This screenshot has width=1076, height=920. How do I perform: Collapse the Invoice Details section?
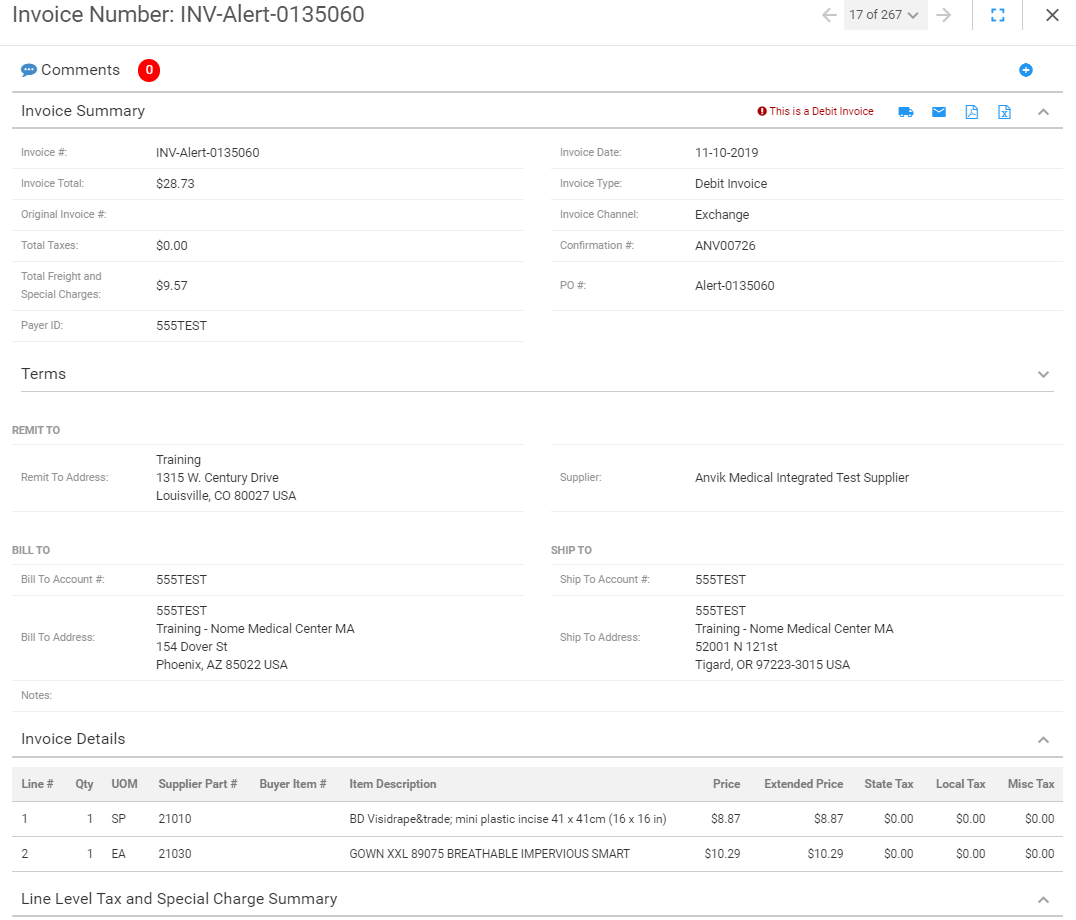1043,740
